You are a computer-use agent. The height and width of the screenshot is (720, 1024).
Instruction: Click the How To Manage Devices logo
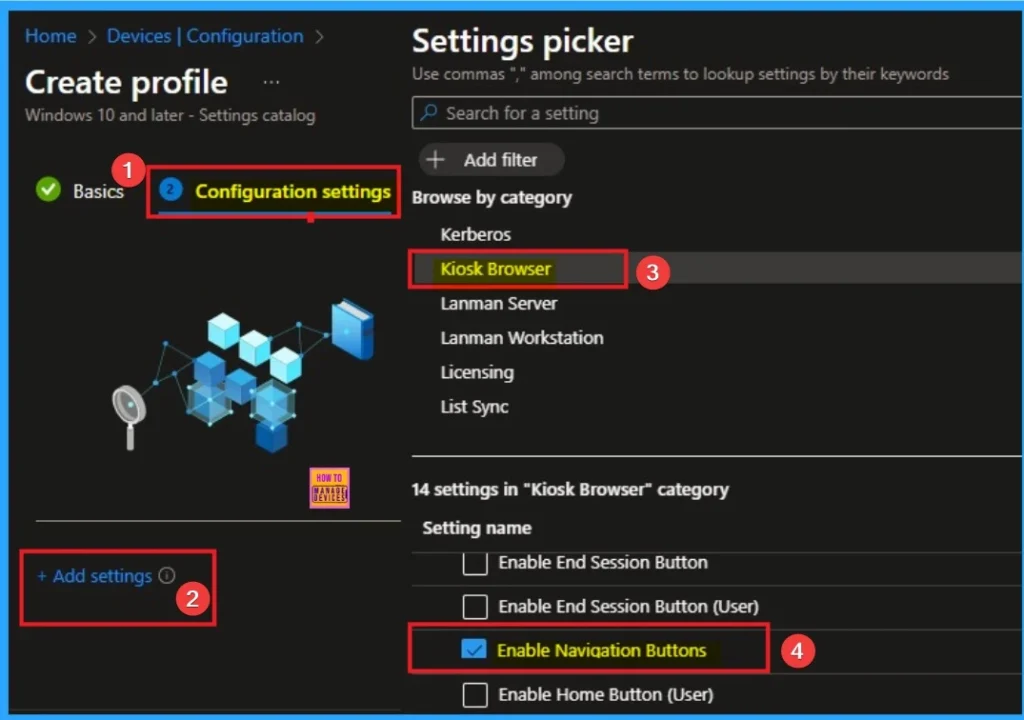coord(329,488)
